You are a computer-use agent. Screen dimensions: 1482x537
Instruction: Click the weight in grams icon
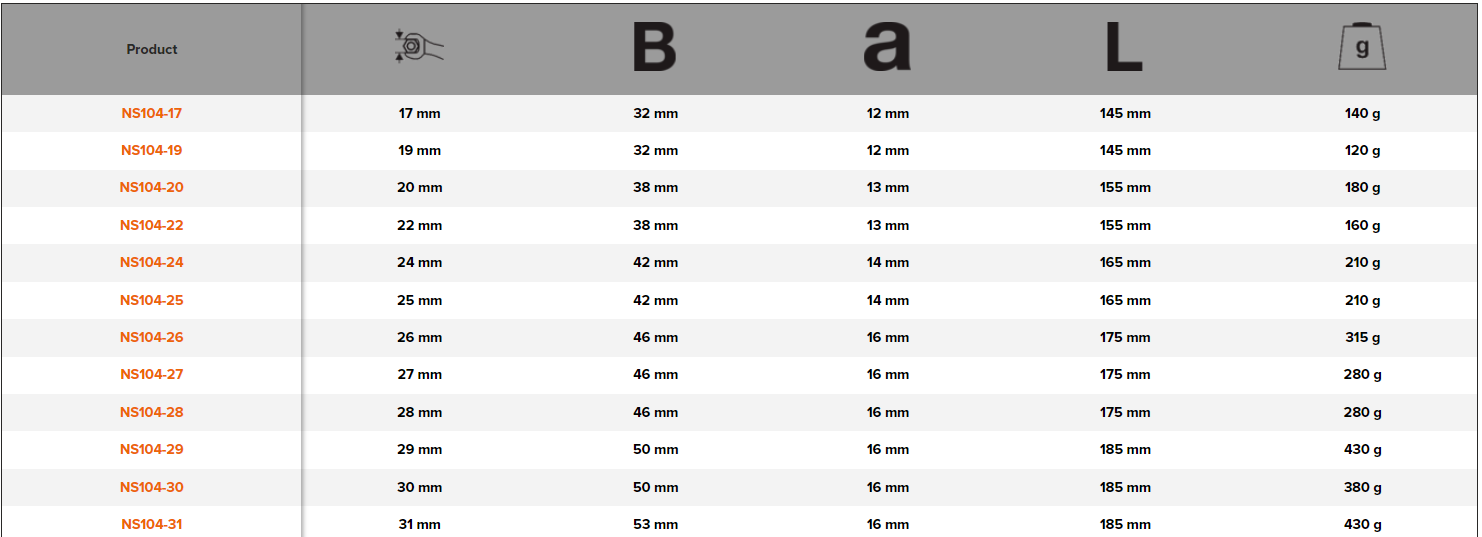click(1362, 48)
